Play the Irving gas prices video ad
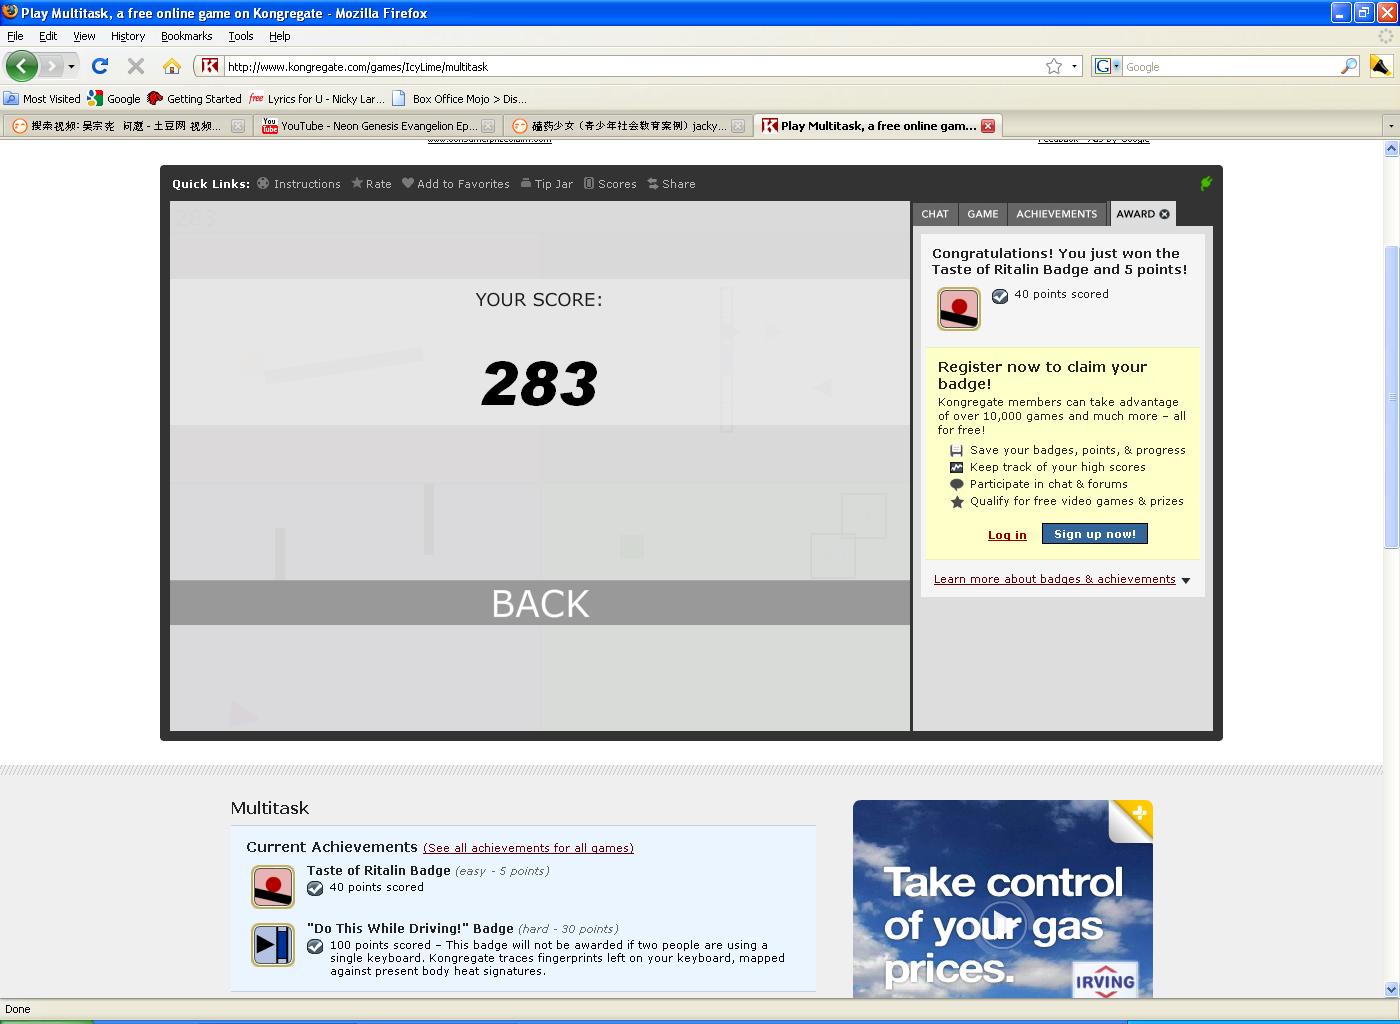 1002,924
